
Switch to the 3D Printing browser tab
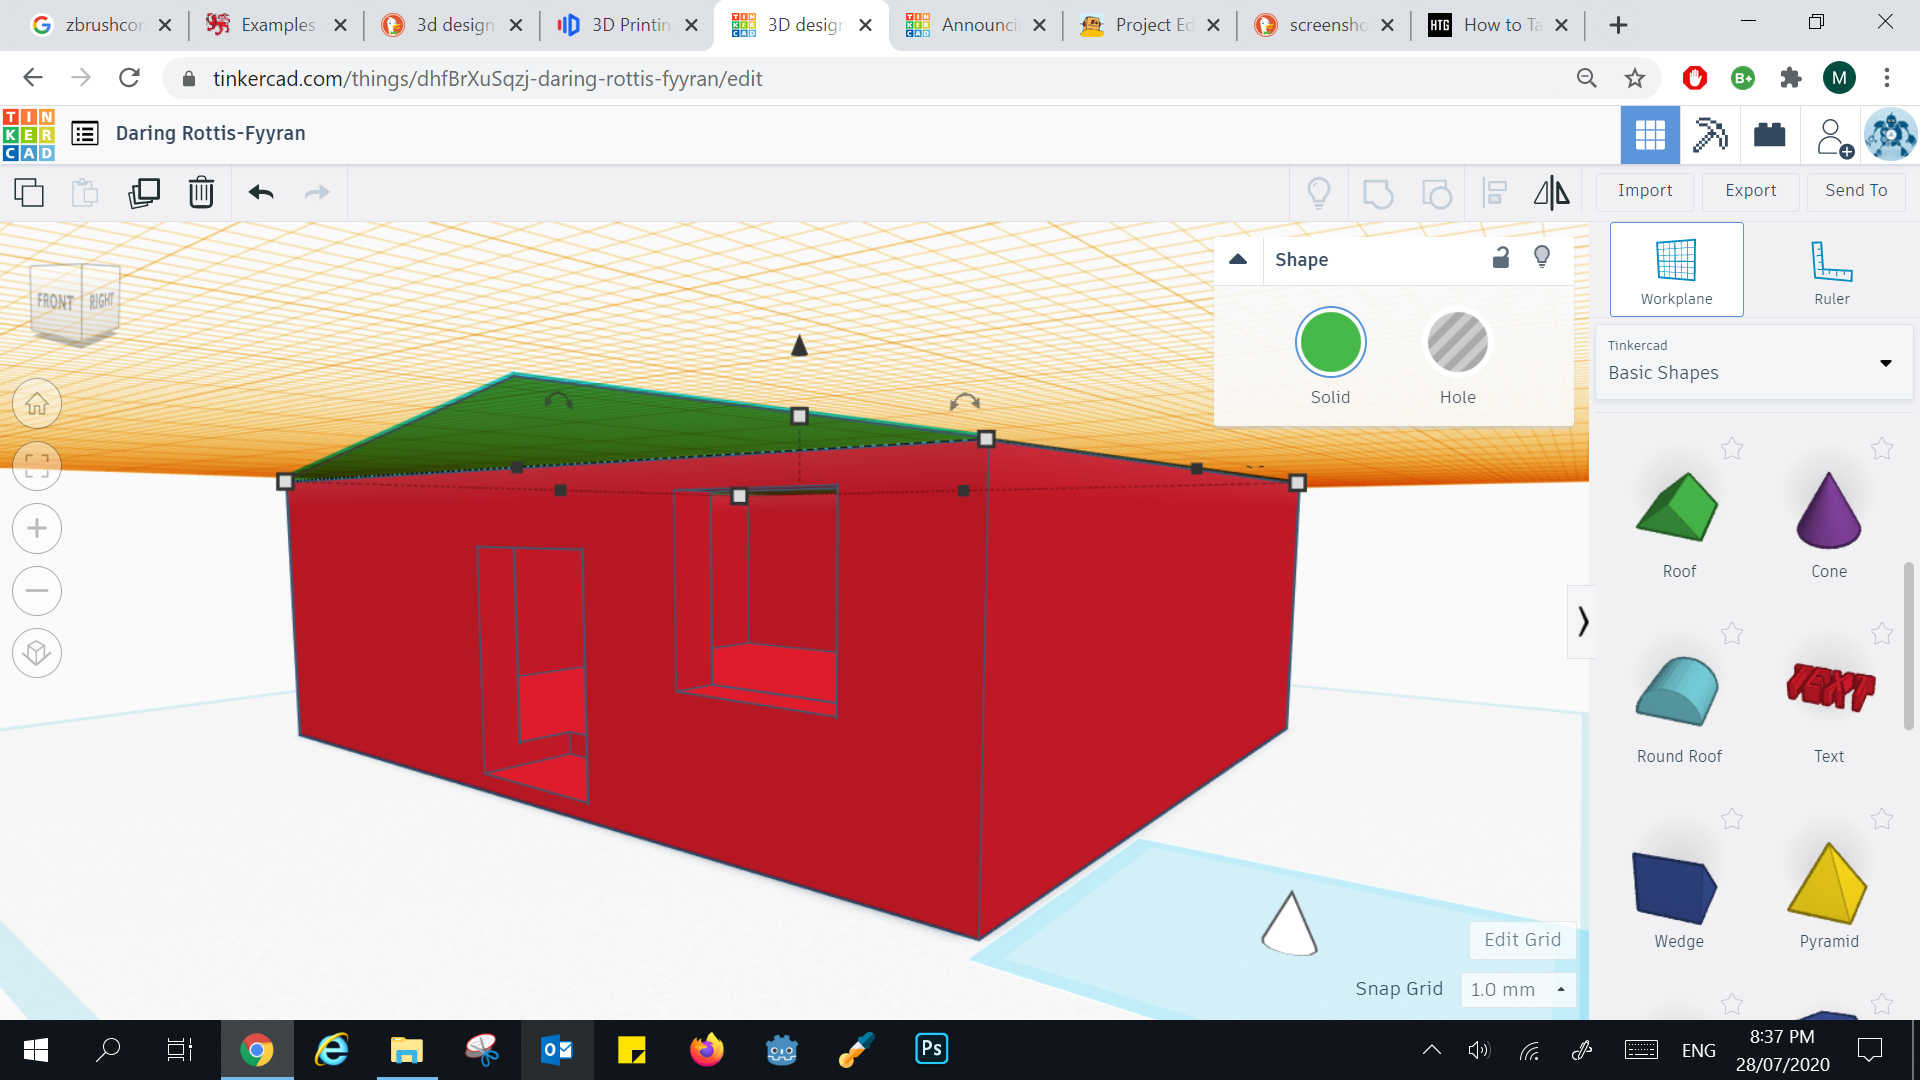(625, 25)
